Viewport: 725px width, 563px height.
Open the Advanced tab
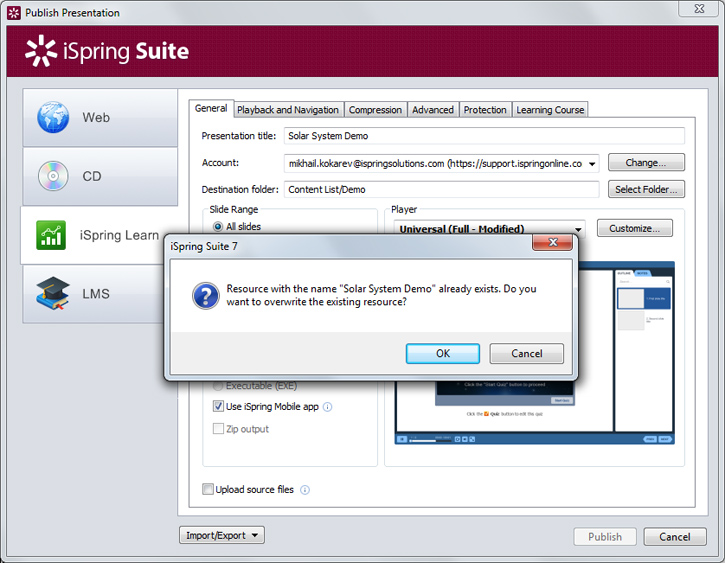pos(433,110)
